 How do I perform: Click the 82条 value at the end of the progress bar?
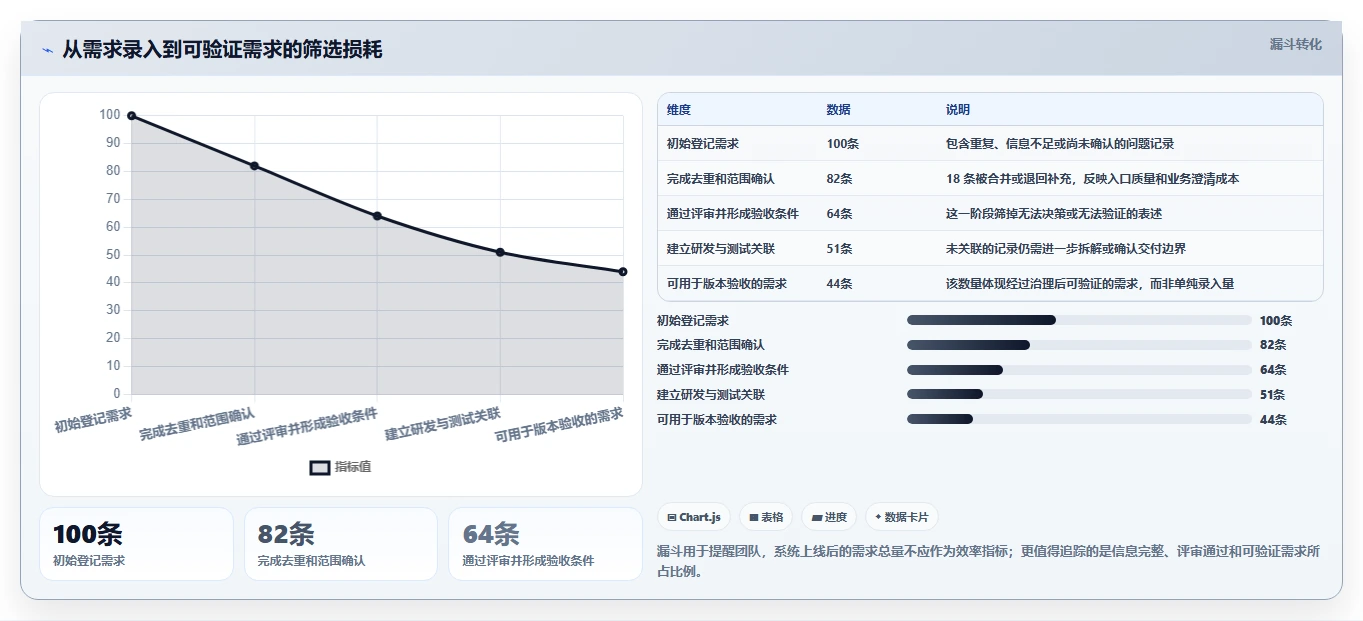(1273, 345)
